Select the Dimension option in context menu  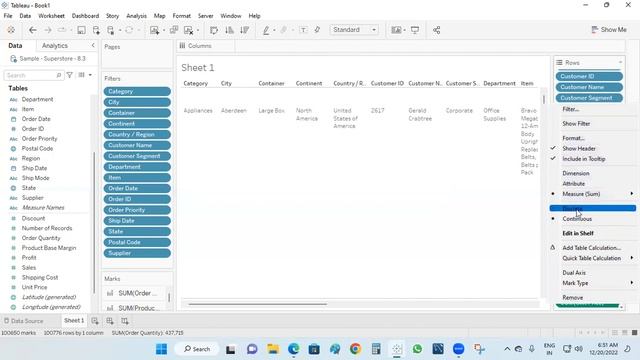576,173
